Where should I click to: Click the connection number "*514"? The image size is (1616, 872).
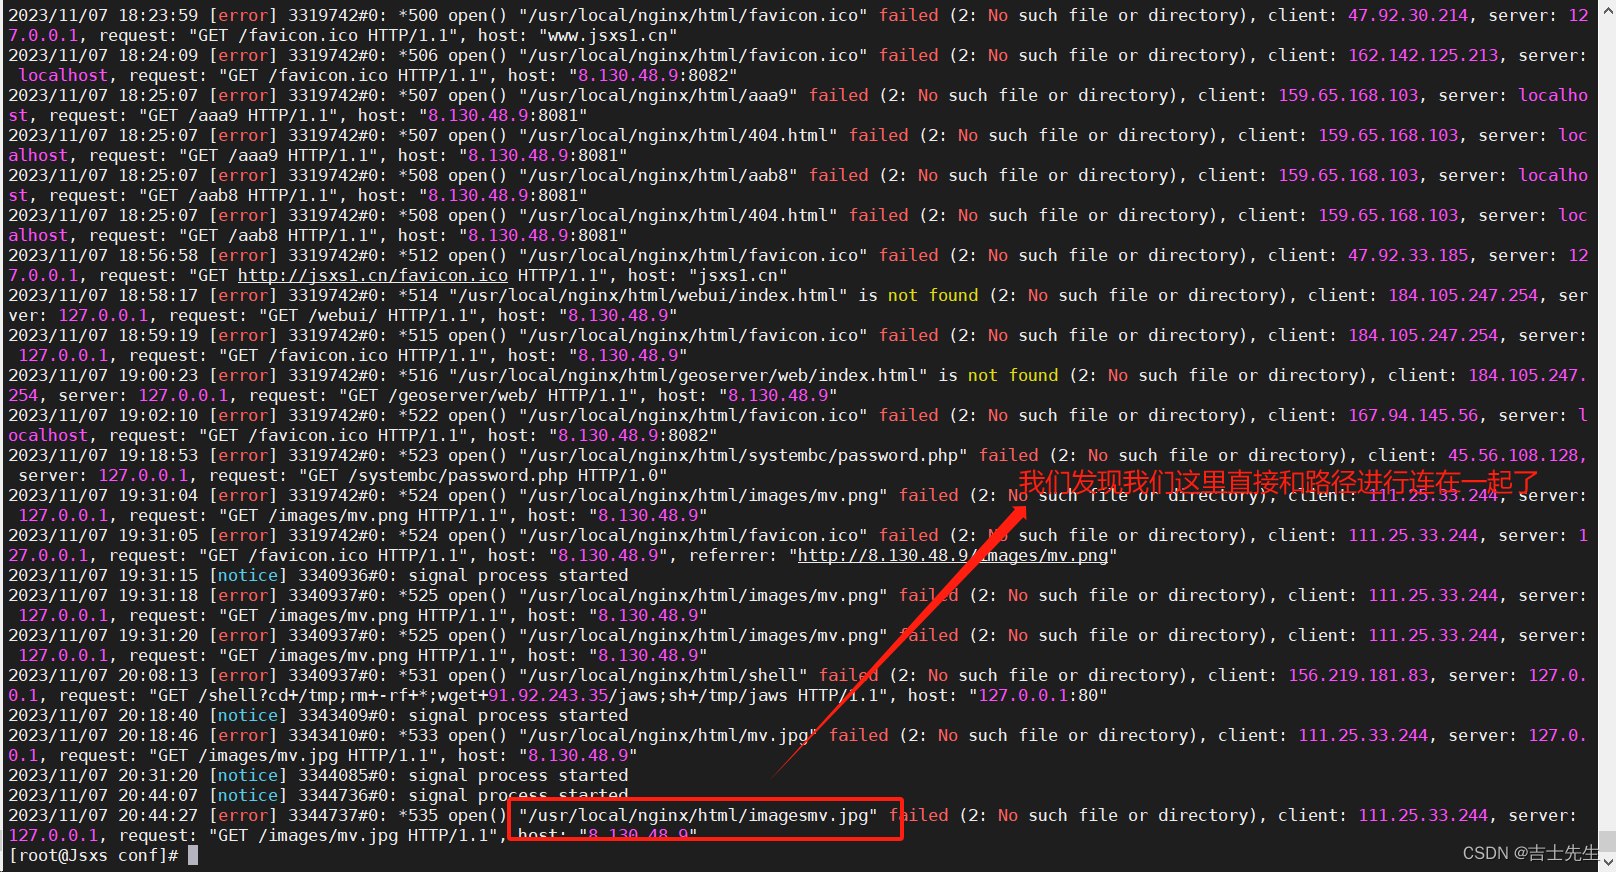[418, 295]
